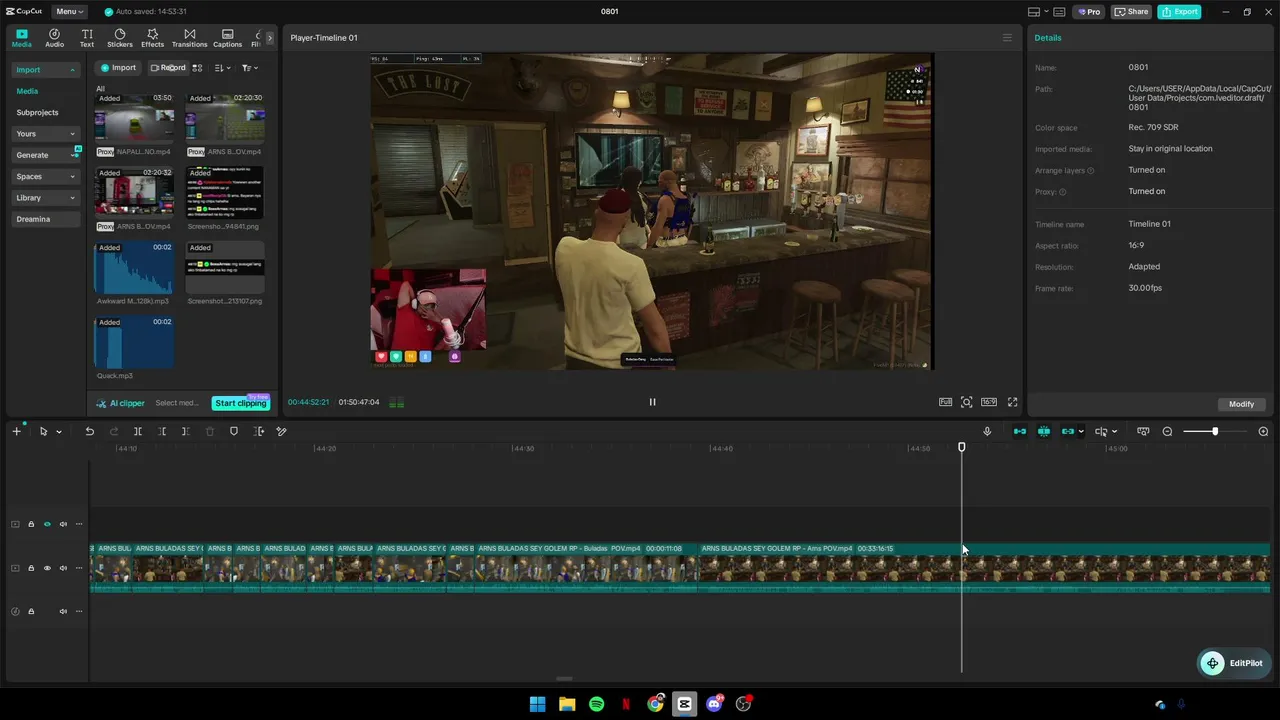This screenshot has height=720, width=1280.
Task: Hide the upper empty video track
Action: [47, 524]
